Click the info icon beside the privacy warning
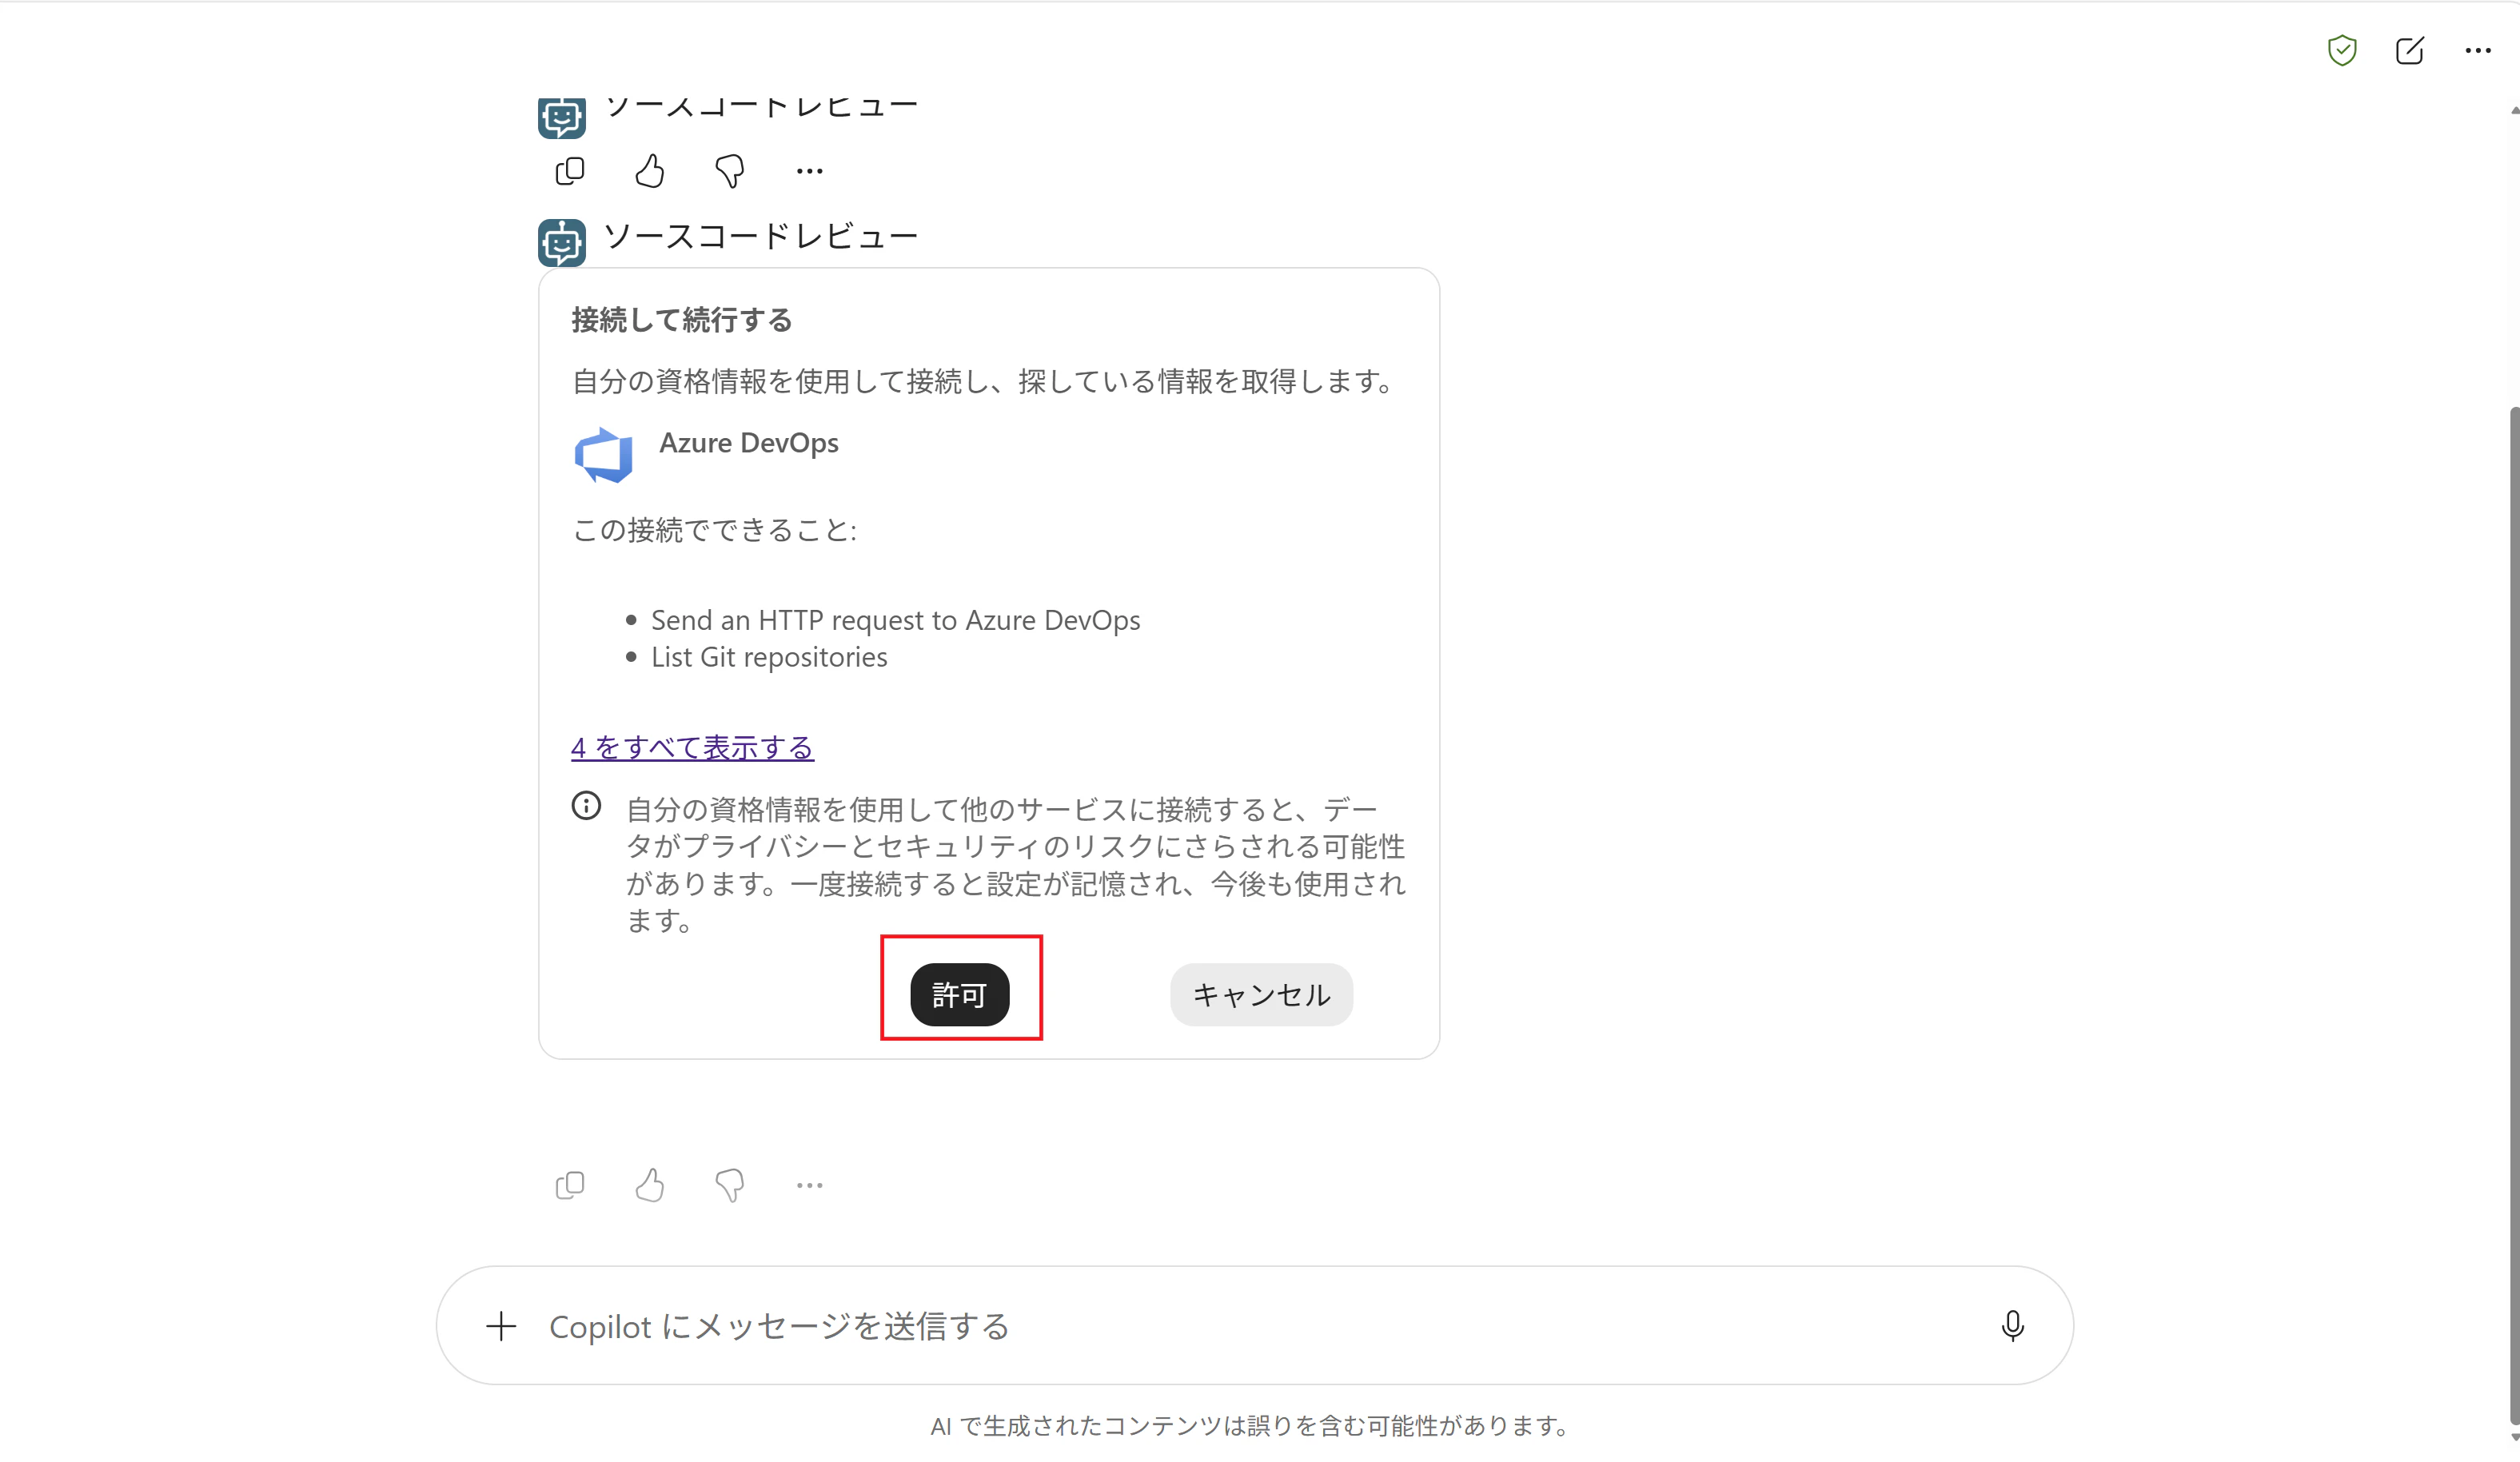 (586, 806)
